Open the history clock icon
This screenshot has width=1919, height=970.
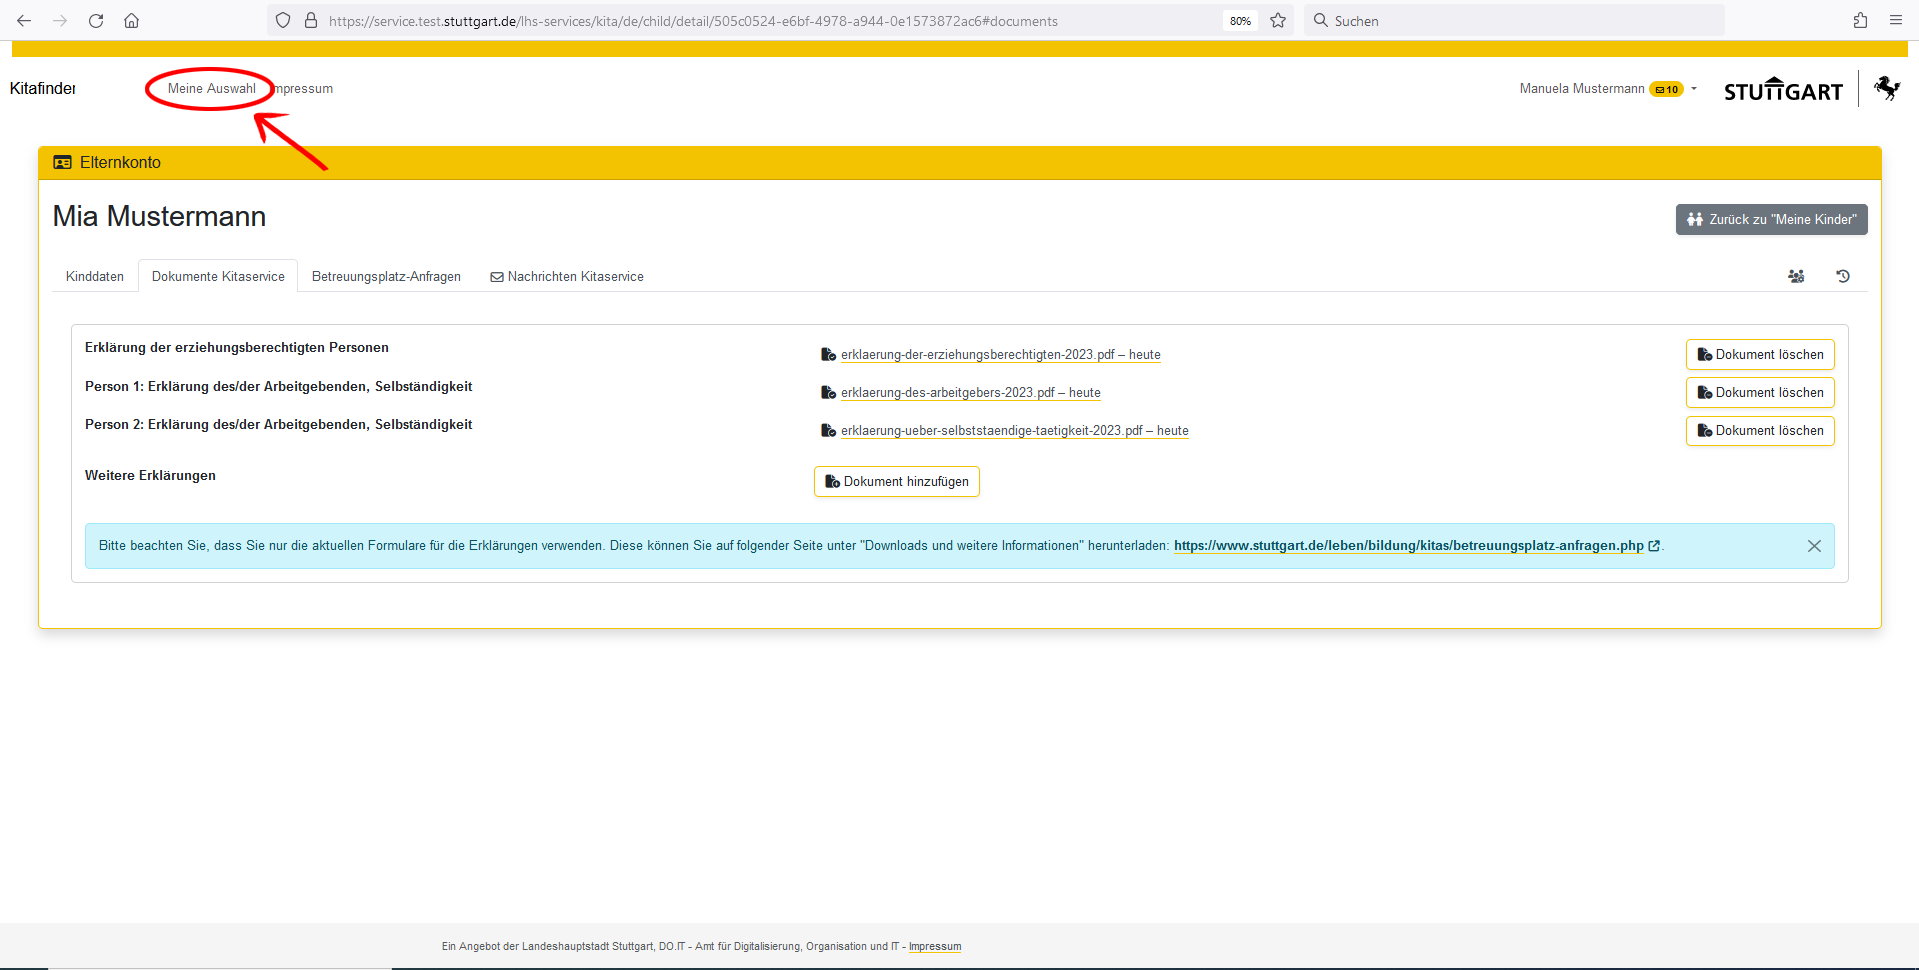coord(1842,276)
